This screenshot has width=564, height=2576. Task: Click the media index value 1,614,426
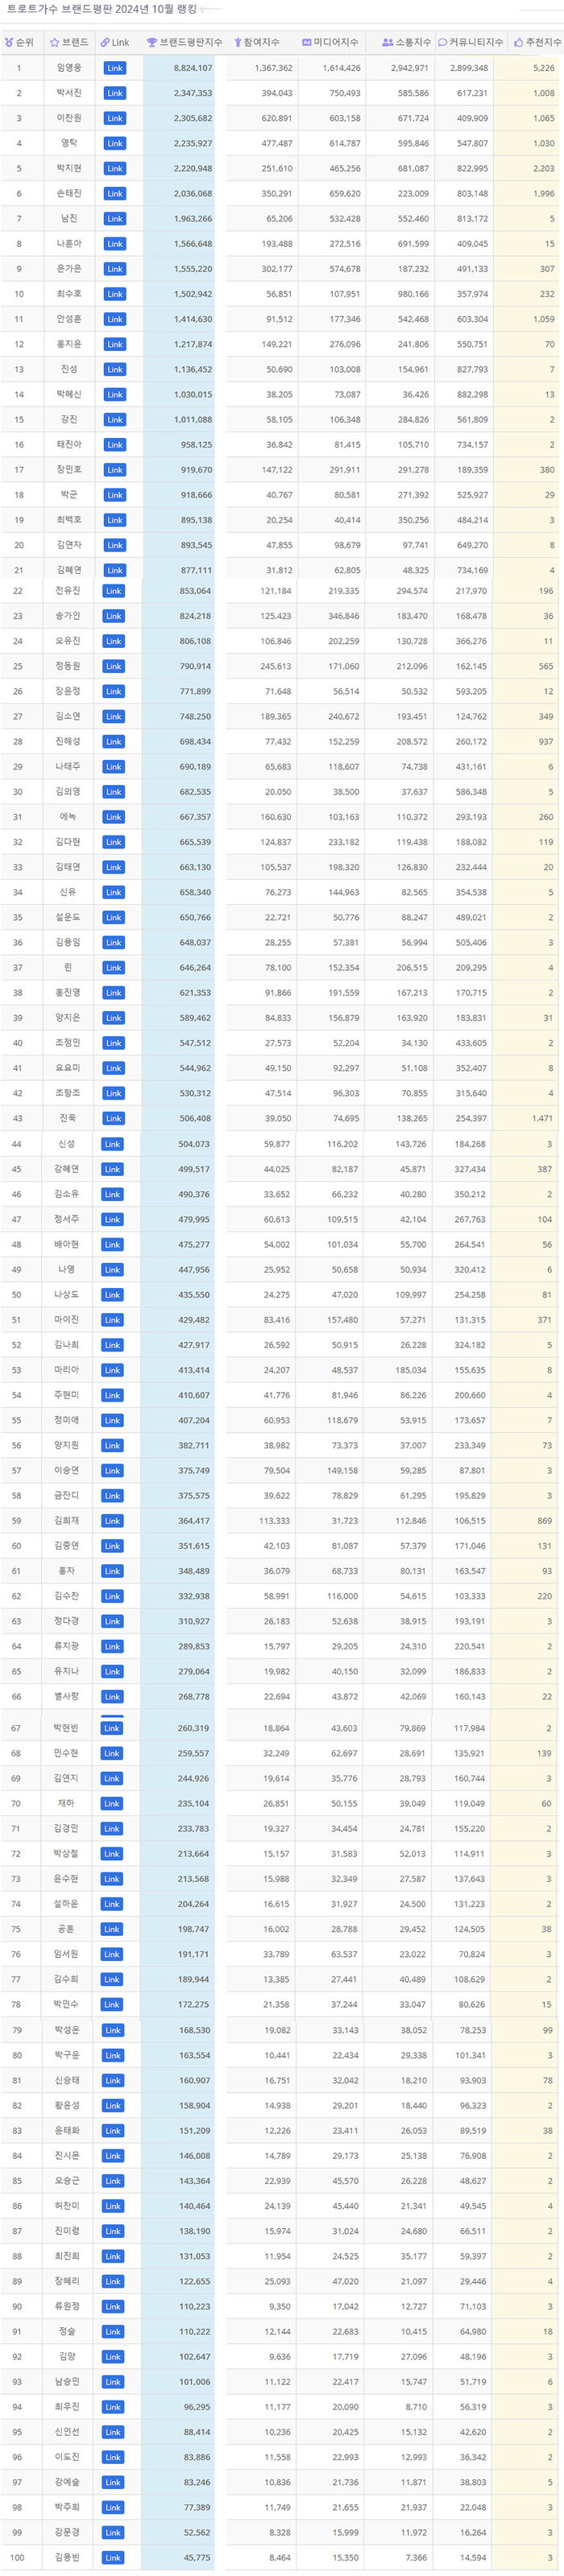[342, 68]
